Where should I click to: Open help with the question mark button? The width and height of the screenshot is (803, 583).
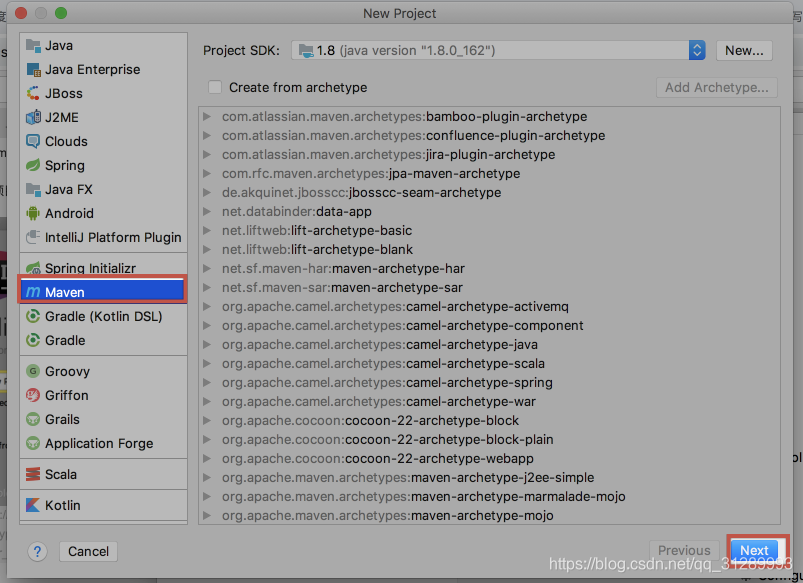37,552
